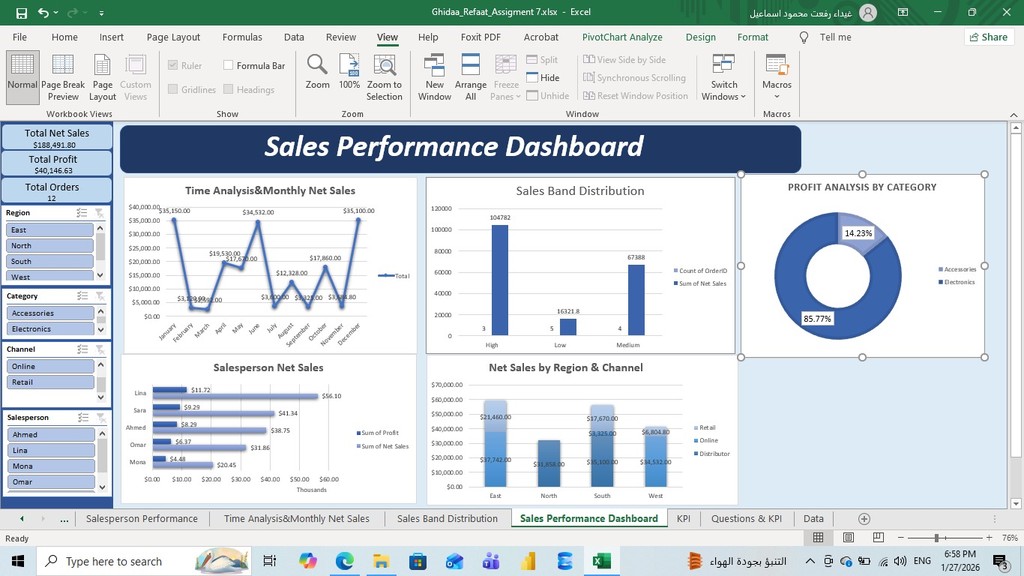Viewport: 1024px width, 576px height.
Task: Clear filter on Category slicer
Action: tap(99, 296)
